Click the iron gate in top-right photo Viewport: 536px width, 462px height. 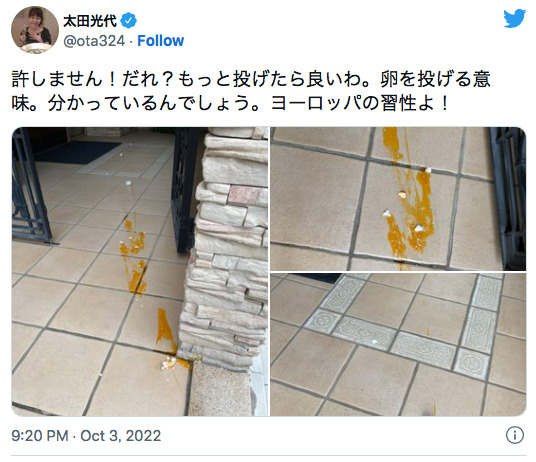point(508,196)
